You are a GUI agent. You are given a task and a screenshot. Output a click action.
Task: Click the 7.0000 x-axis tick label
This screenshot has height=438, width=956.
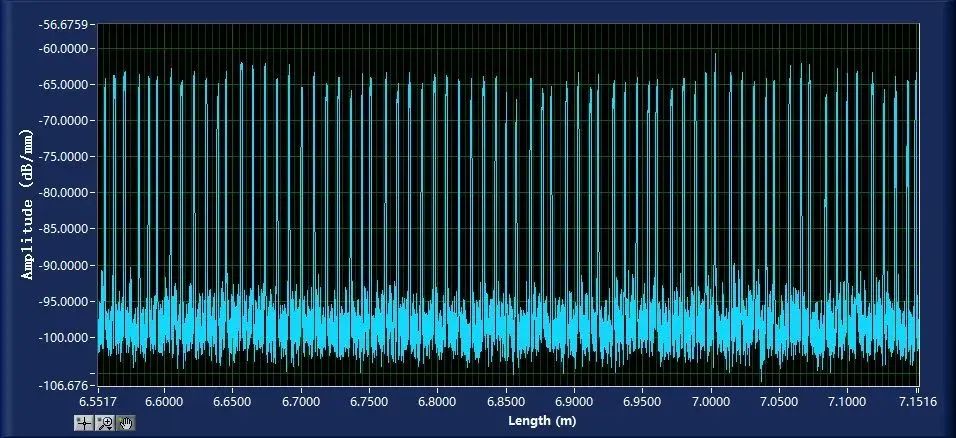pos(711,400)
